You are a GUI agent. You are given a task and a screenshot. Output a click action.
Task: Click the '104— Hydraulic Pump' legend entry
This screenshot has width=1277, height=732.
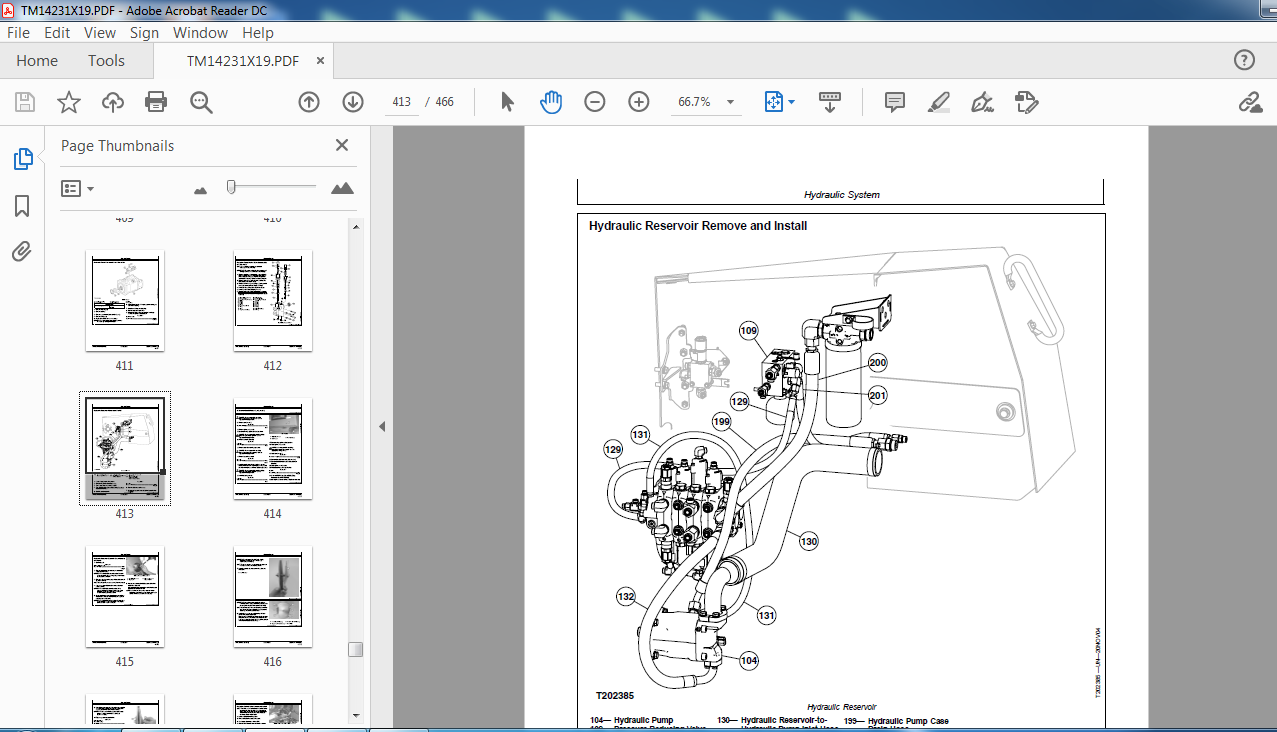[632, 720]
